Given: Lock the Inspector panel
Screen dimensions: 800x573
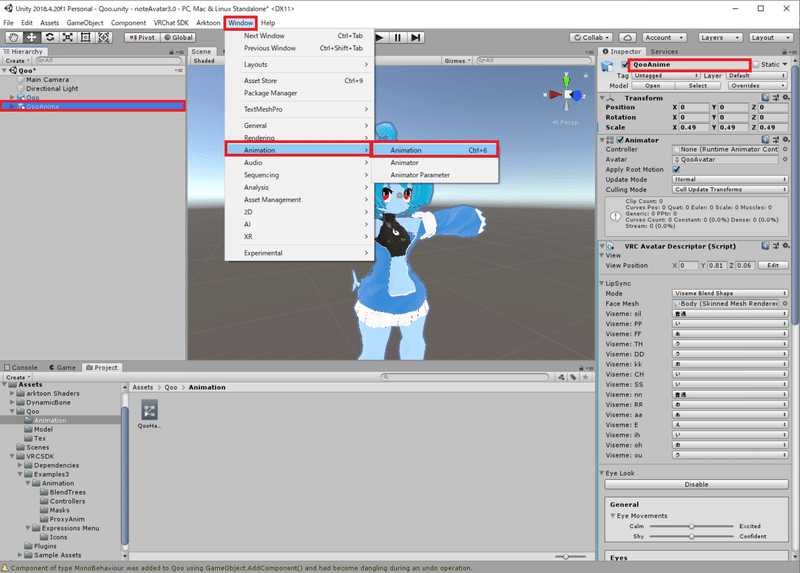Looking at the screenshot, I should click(784, 52).
